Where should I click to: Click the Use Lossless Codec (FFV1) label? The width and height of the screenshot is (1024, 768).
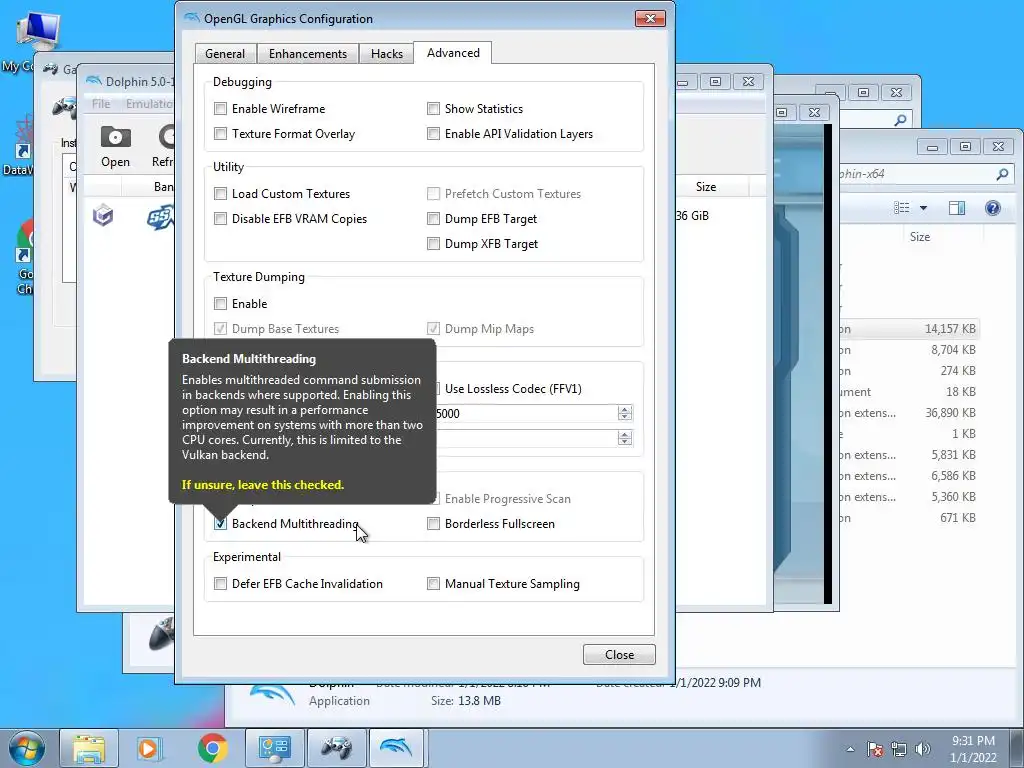[x=513, y=389]
